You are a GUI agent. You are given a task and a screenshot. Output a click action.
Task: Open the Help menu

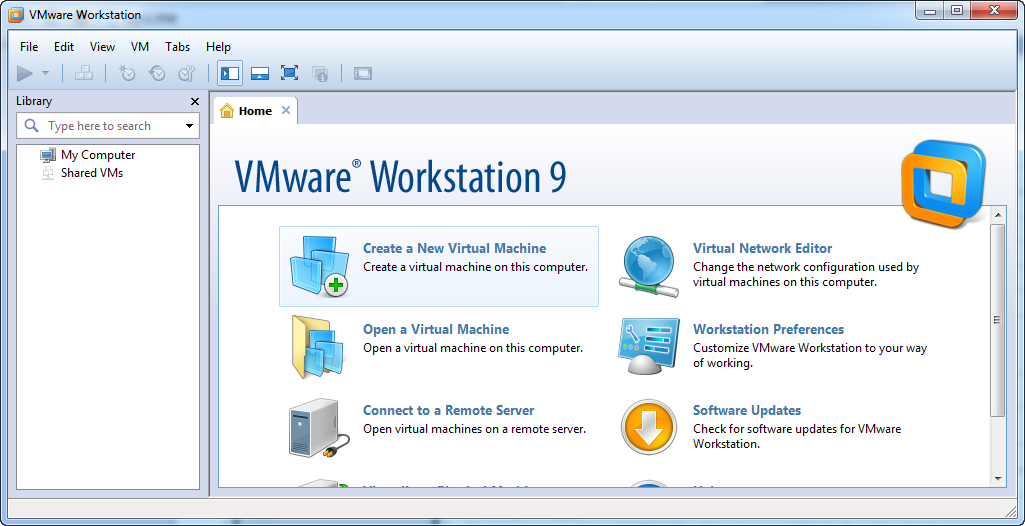(x=218, y=47)
